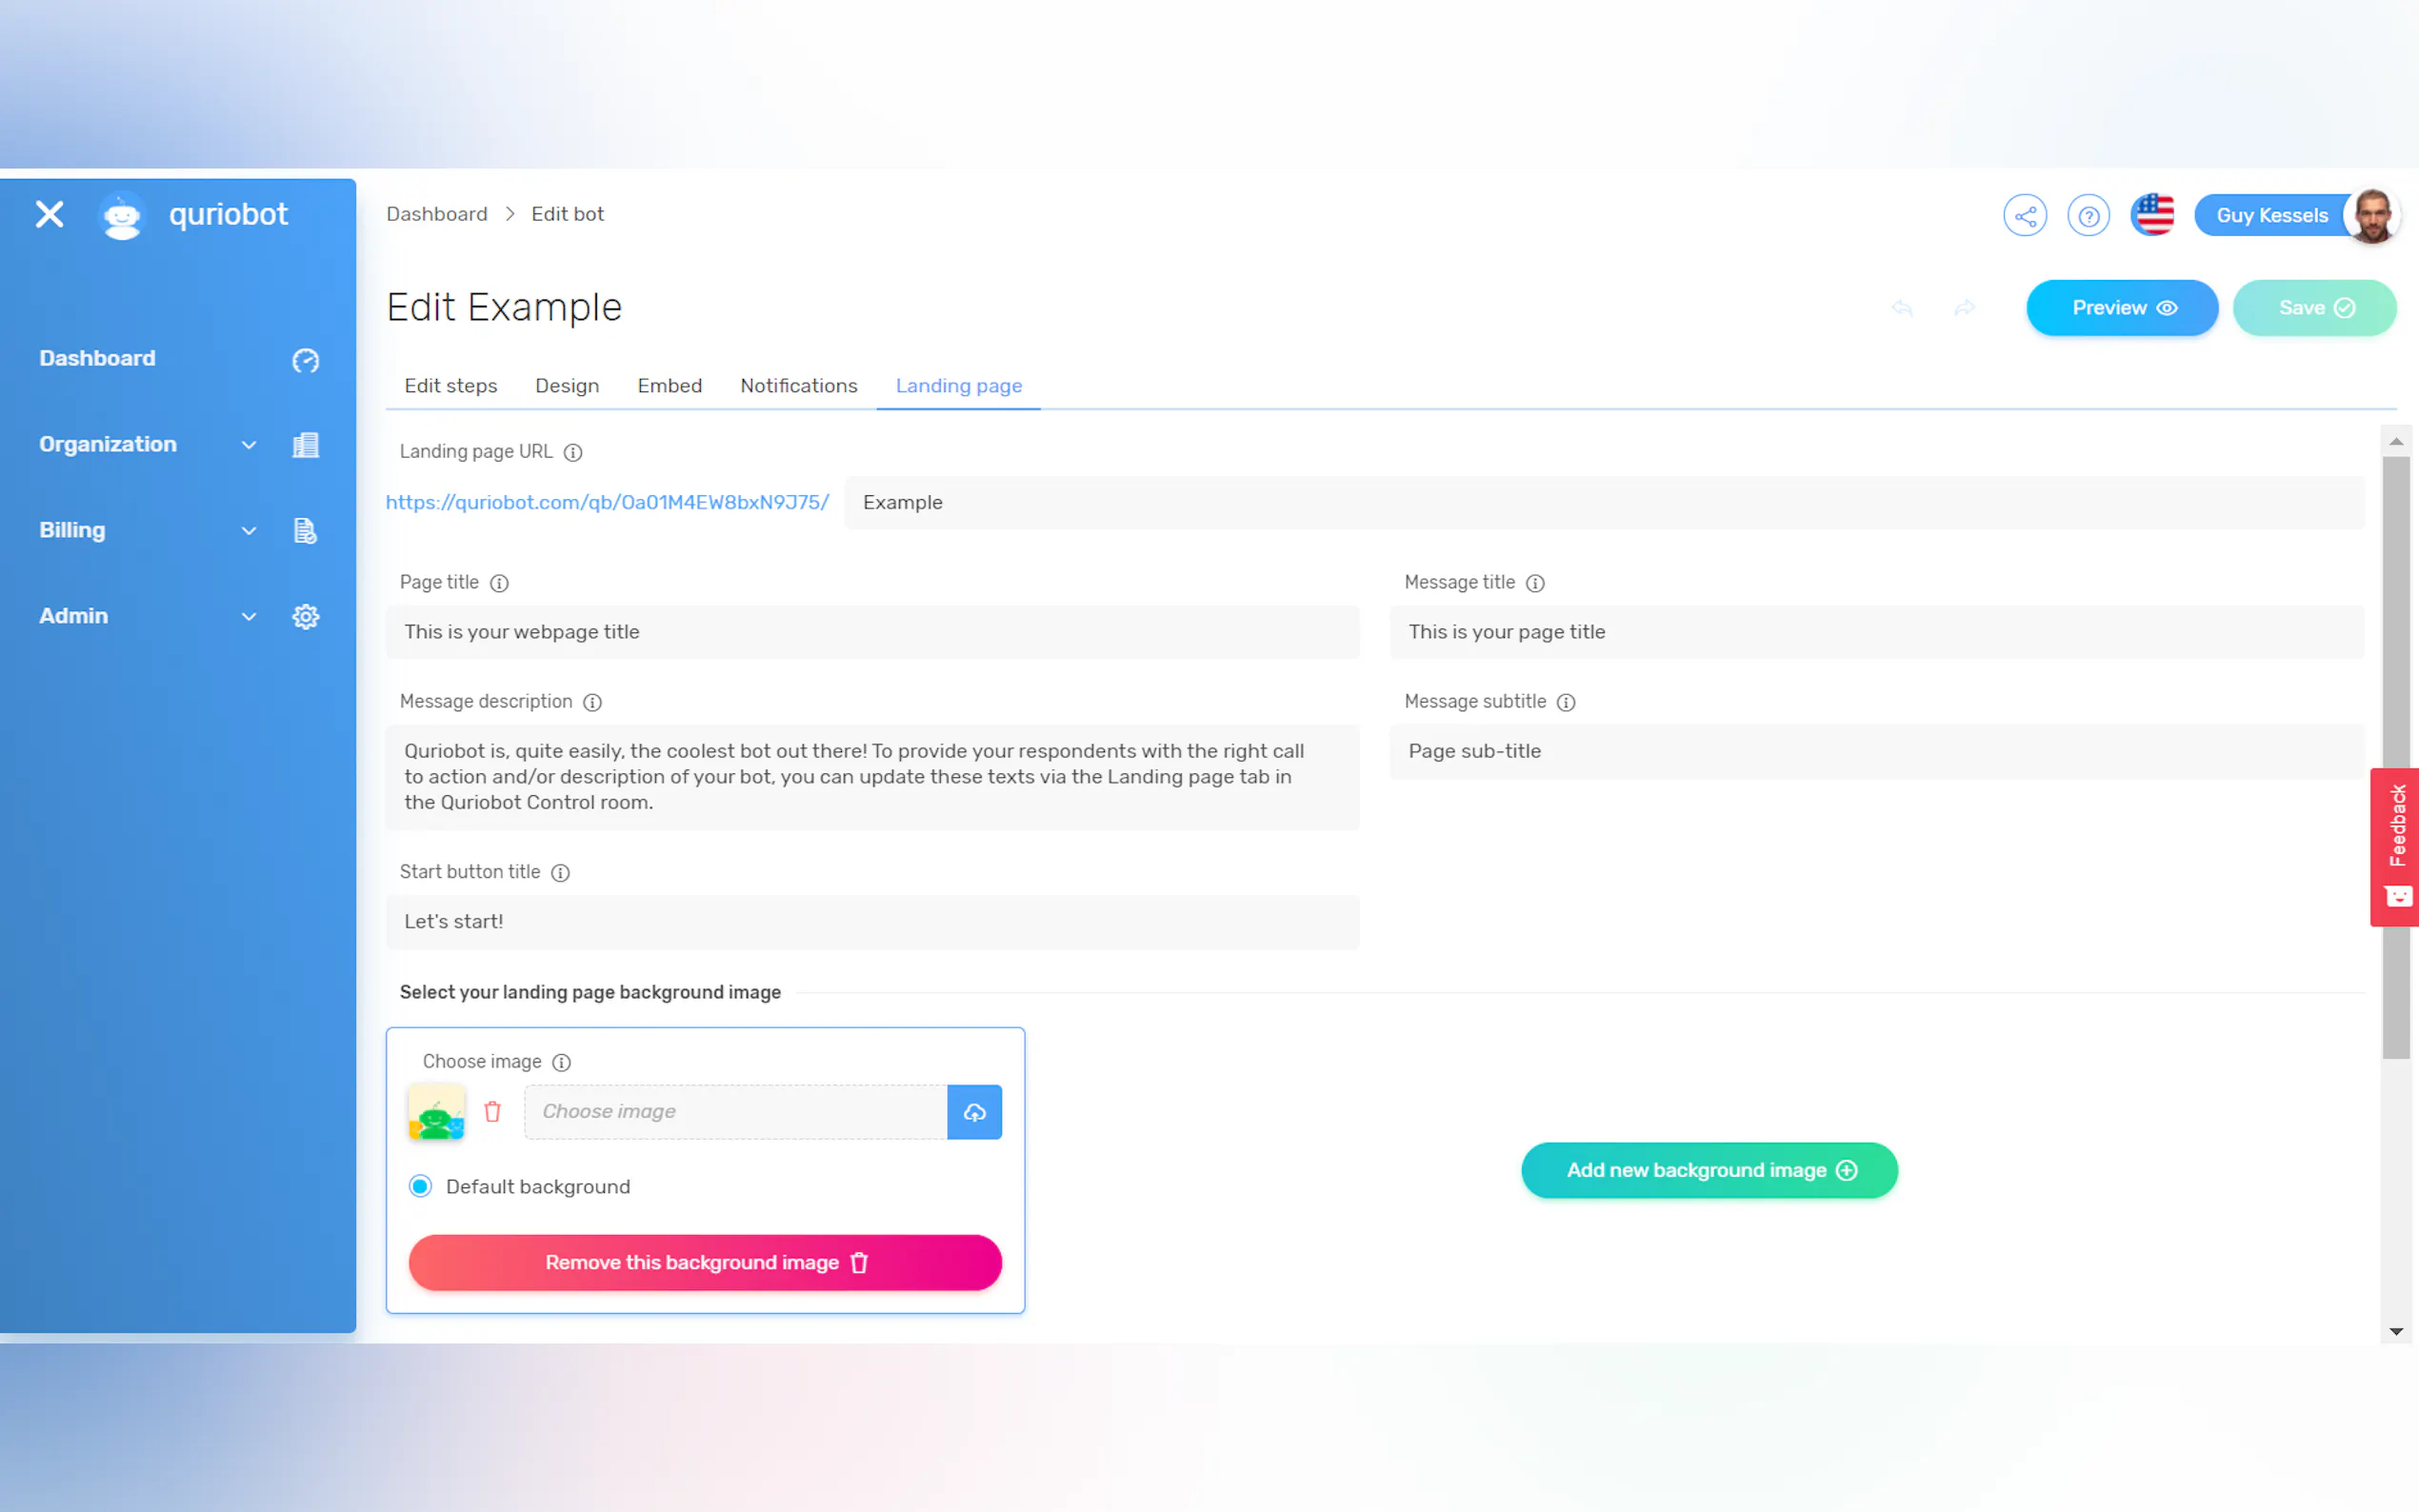Click the redo arrow icon
The image size is (2419, 1512).
point(1964,308)
